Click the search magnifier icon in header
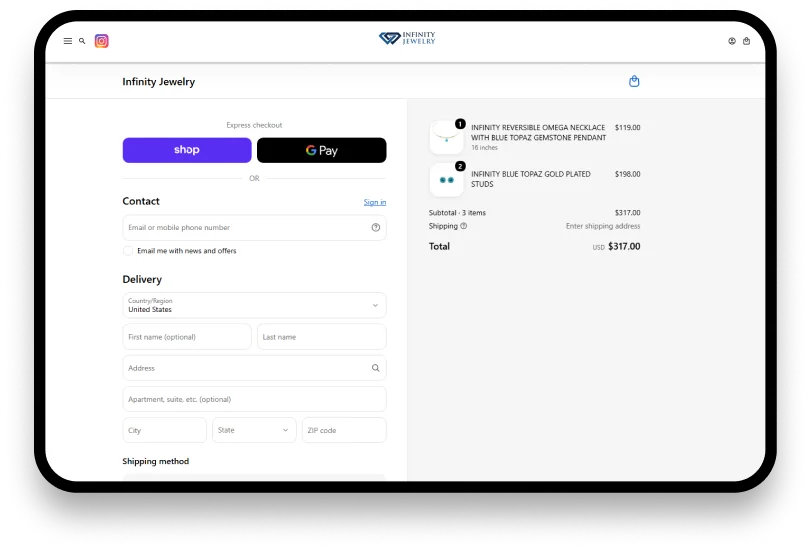Image resolution: width=811 pixels, height=551 pixels. tap(82, 41)
